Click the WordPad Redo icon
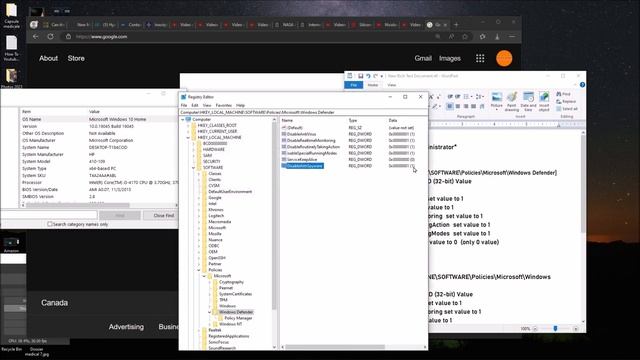The width and height of the screenshot is (640, 360). tap(376, 76)
